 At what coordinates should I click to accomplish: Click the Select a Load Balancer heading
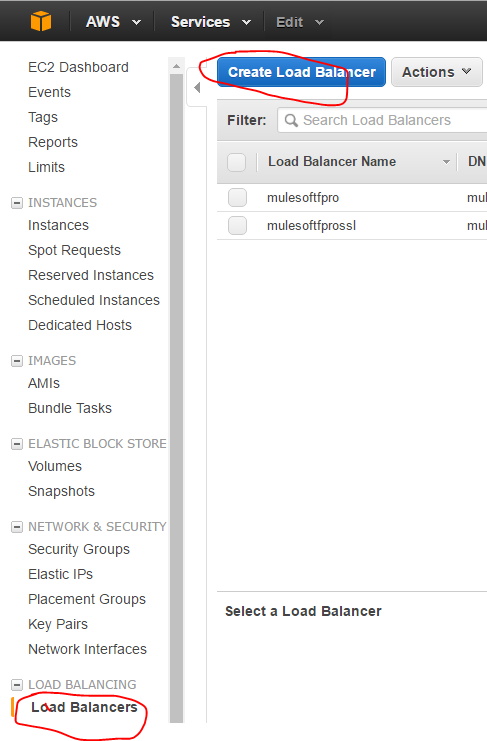[x=303, y=612]
